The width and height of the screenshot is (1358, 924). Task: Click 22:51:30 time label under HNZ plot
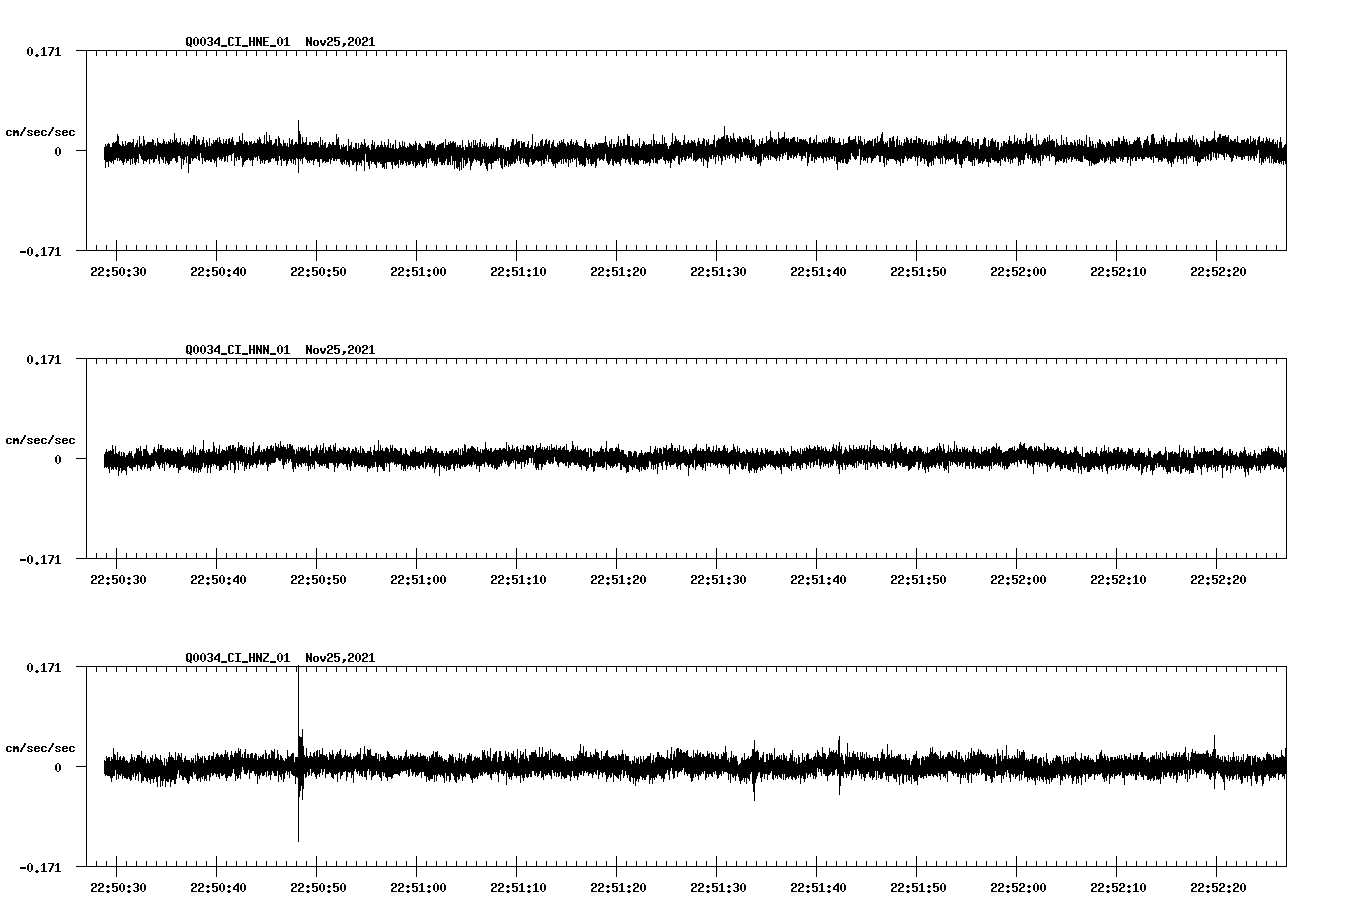(718, 887)
